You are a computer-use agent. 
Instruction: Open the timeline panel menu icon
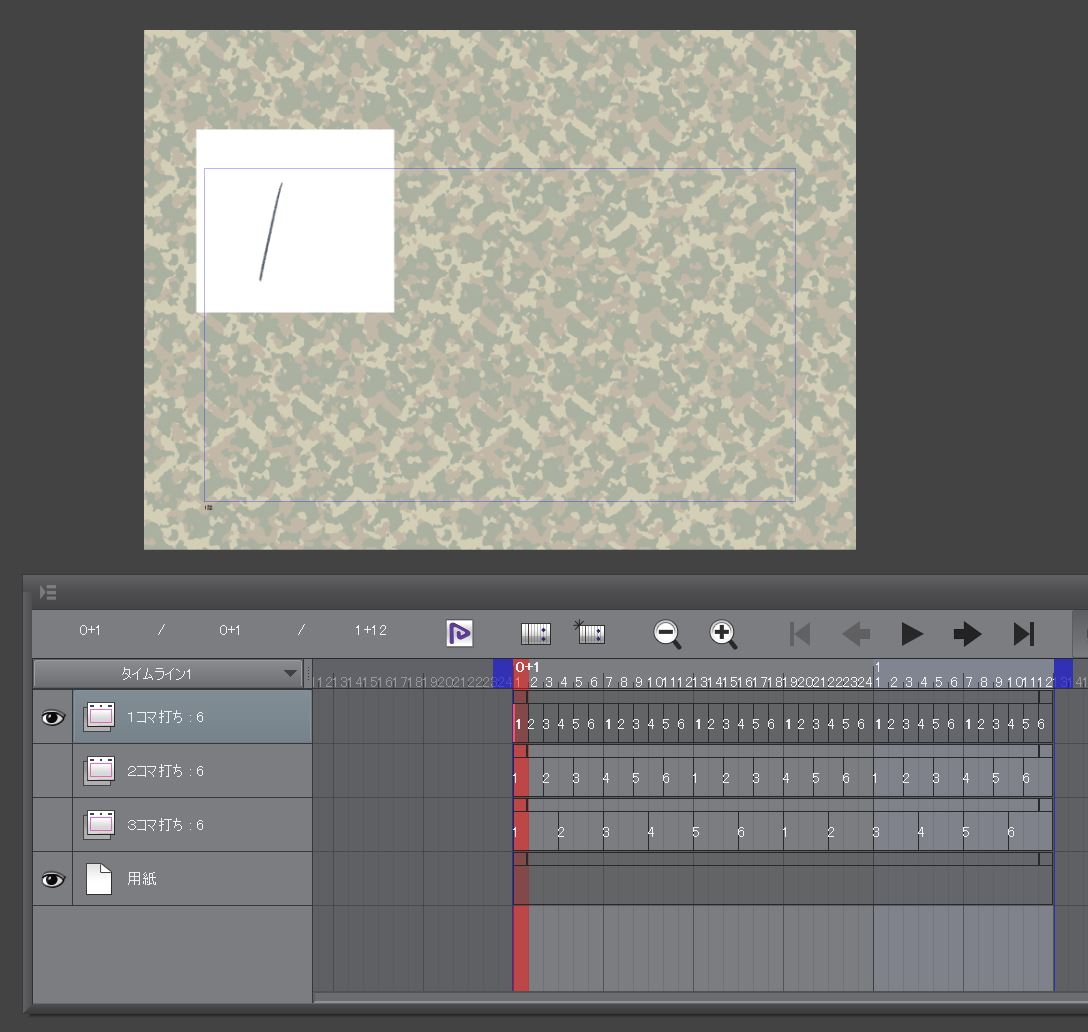point(47,593)
